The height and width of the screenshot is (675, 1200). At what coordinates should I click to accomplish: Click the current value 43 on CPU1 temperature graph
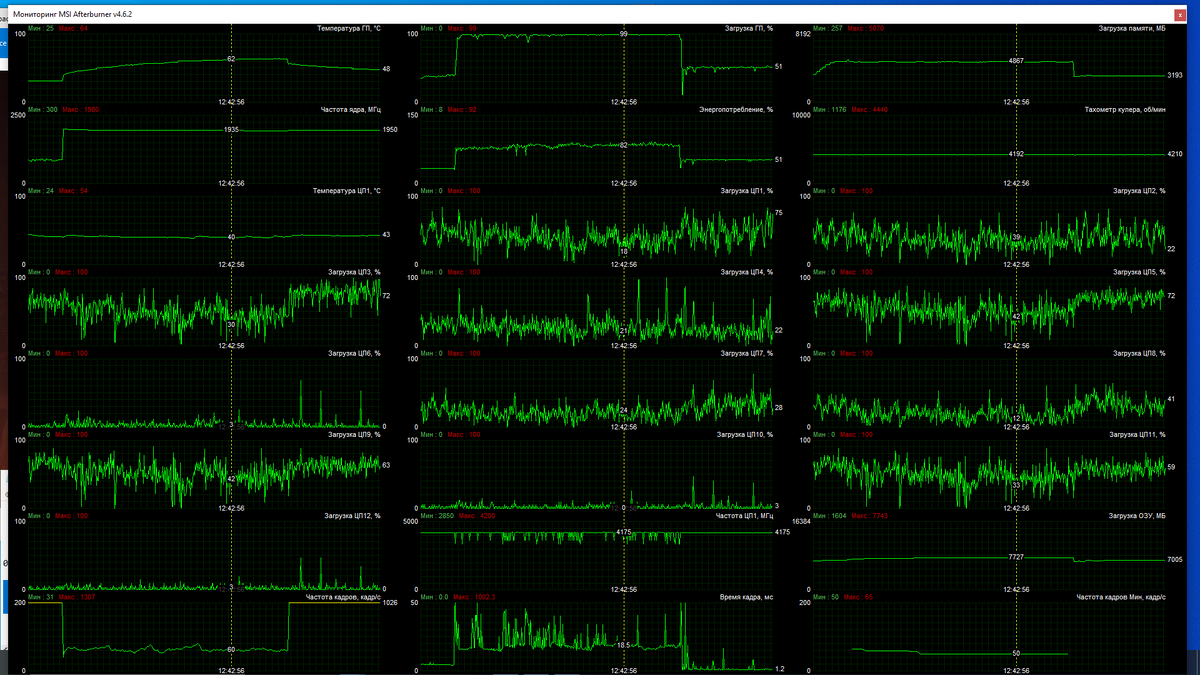[386, 235]
